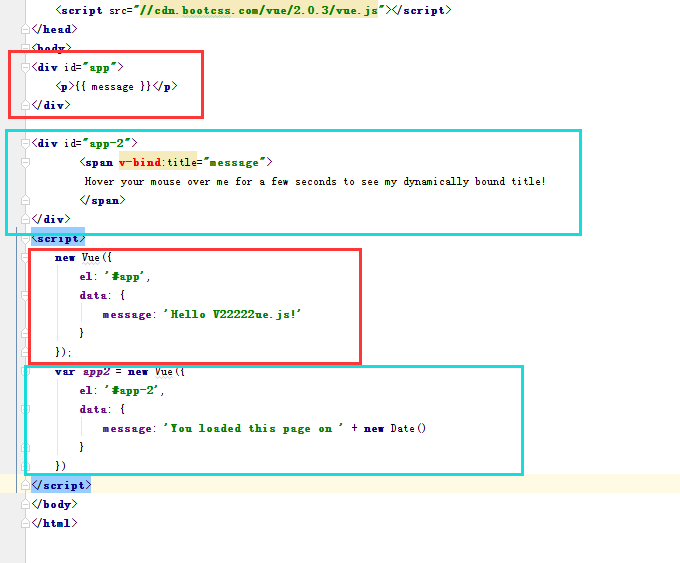Viewport: 680px width, 563px height.
Task: Click the highlighted closing </script> tag
Action: 61,485
